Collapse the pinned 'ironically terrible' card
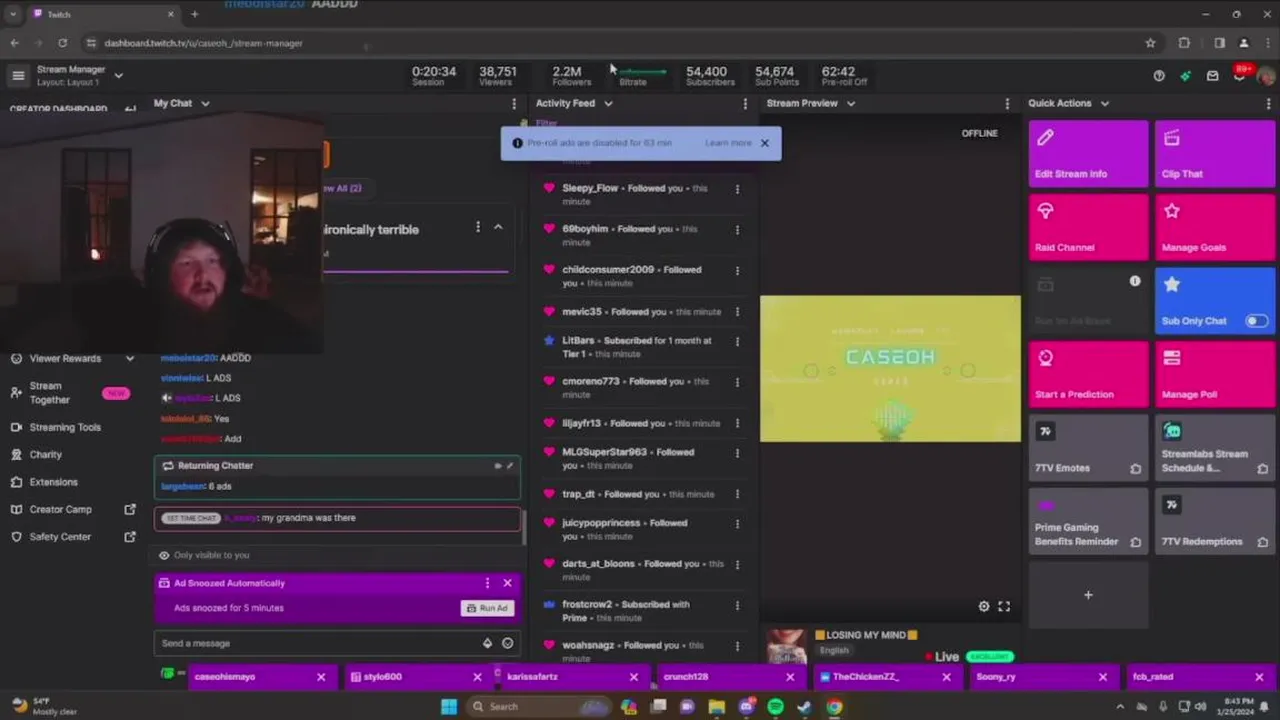The height and width of the screenshot is (720, 1280). click(x=498, y=227)
